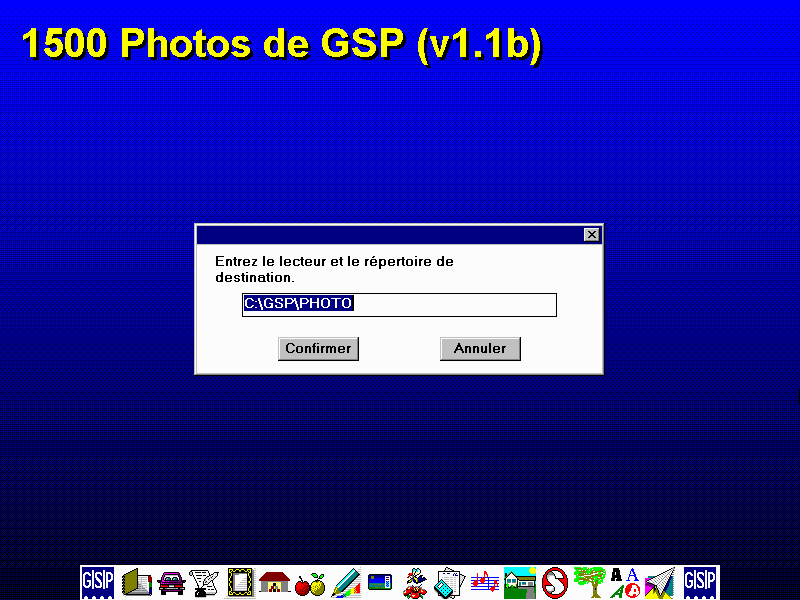Click the destination path input field

click(x=398, y=304)
